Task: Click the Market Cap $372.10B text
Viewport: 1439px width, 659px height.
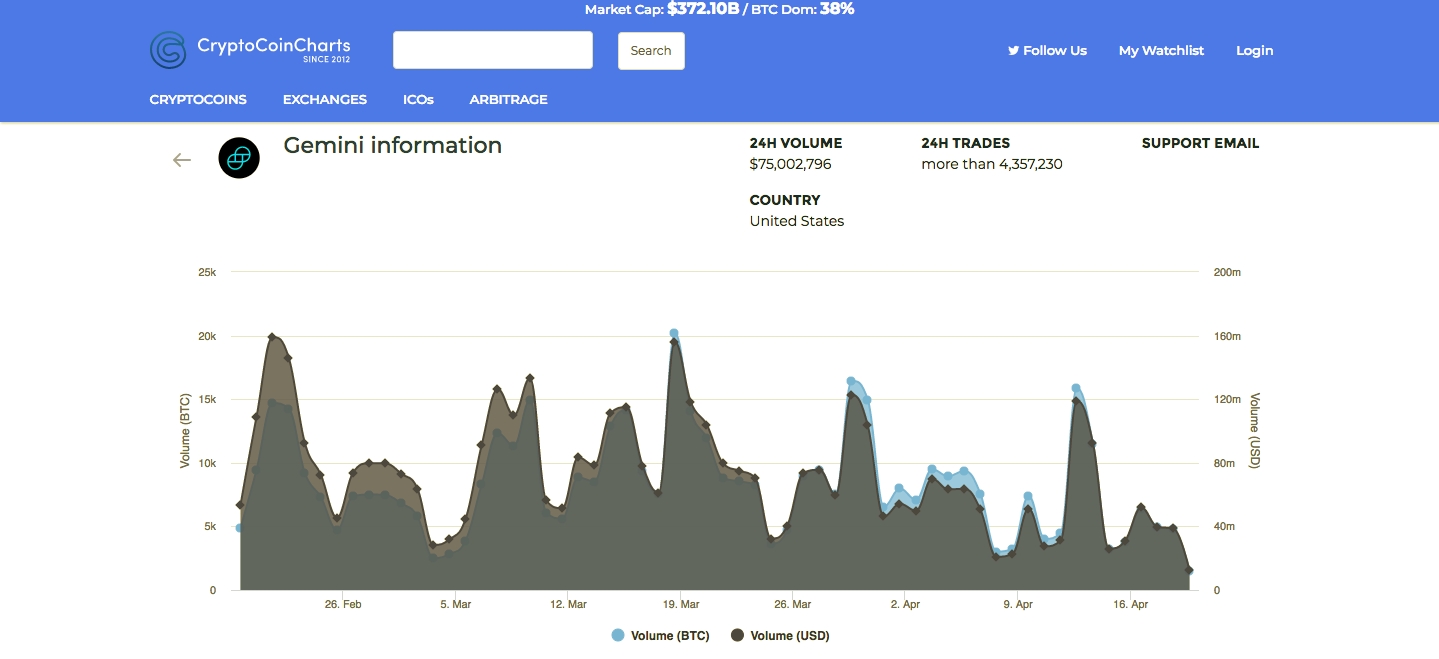Action: coord(662,9)
